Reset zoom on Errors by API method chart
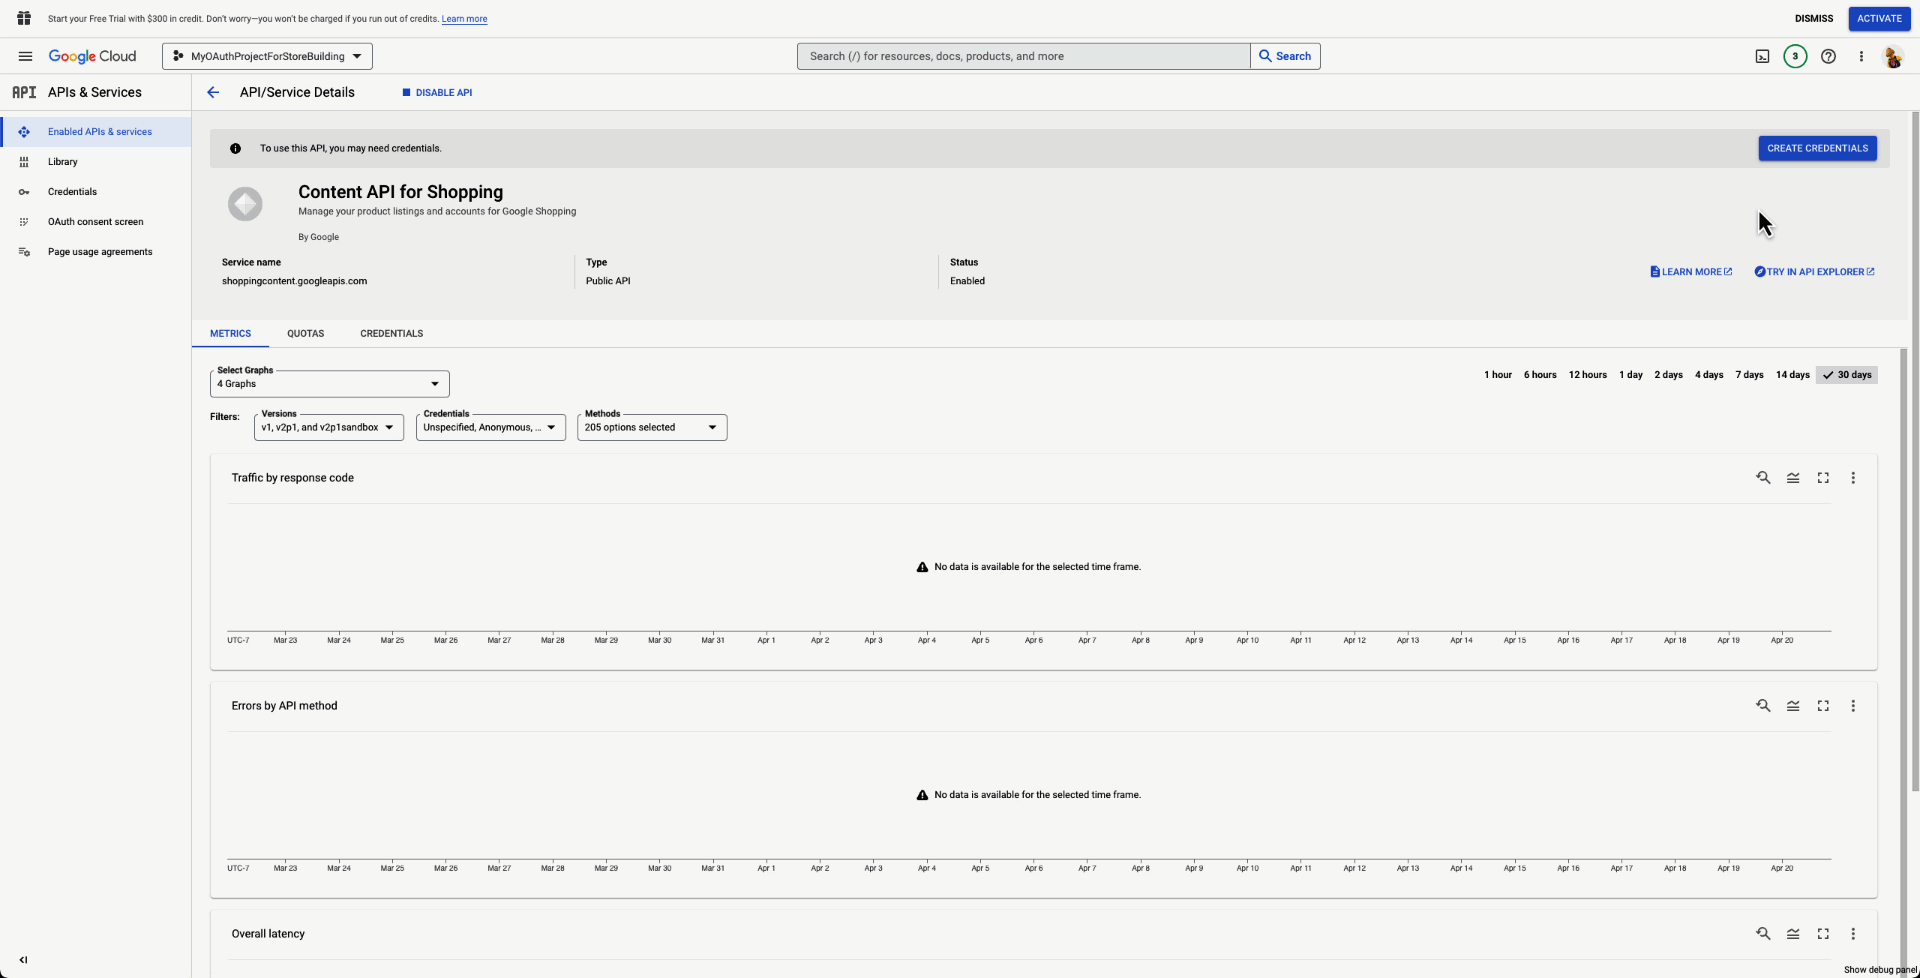This screenshot has height=978, width=1920. 1763,706
